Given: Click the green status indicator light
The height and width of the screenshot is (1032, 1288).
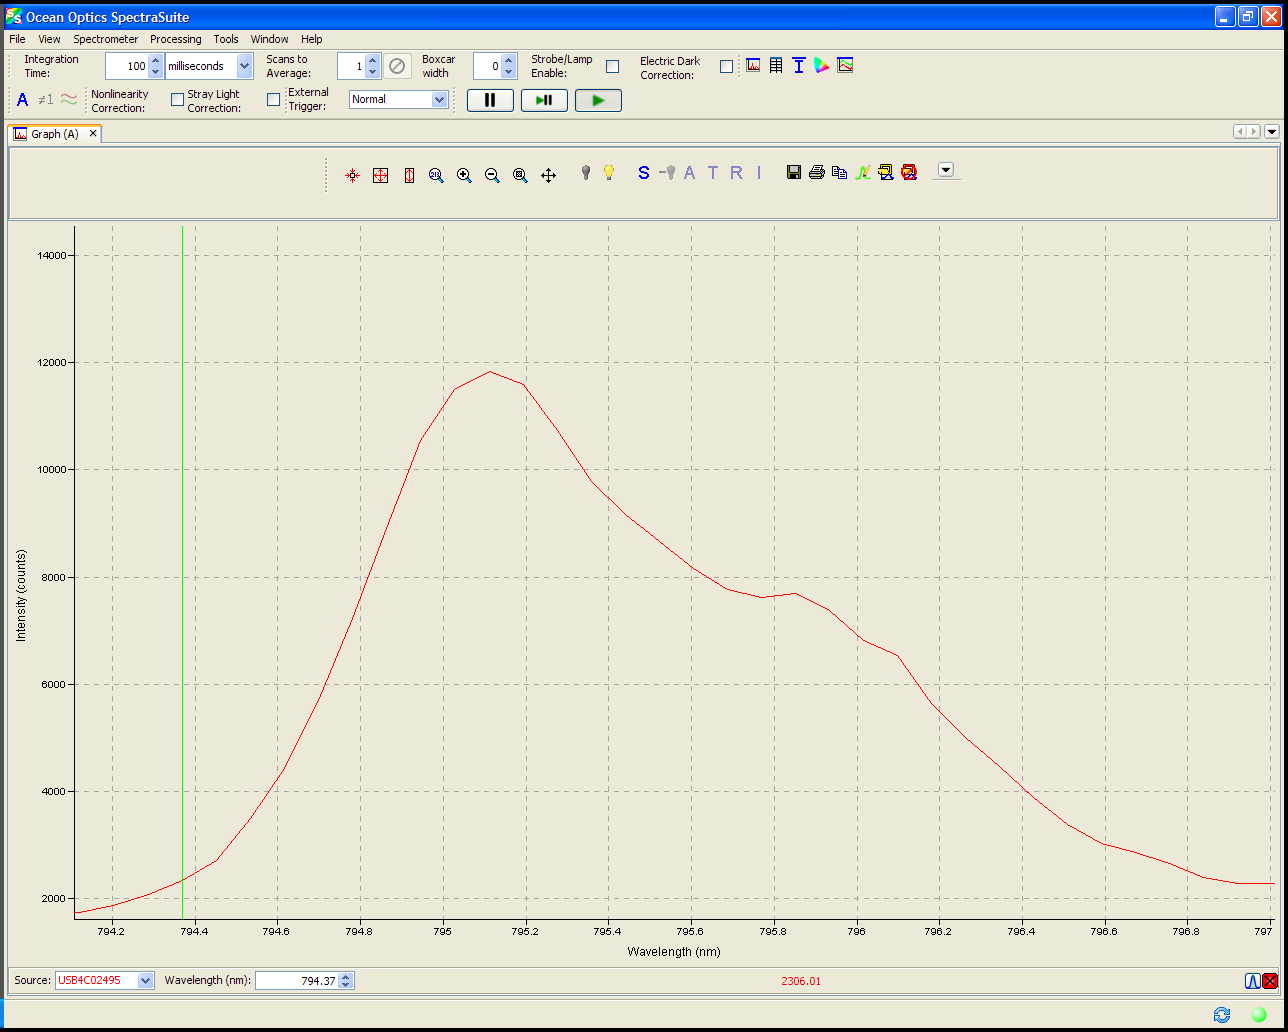Looking at the screenshot, I should [1259, 1014].
